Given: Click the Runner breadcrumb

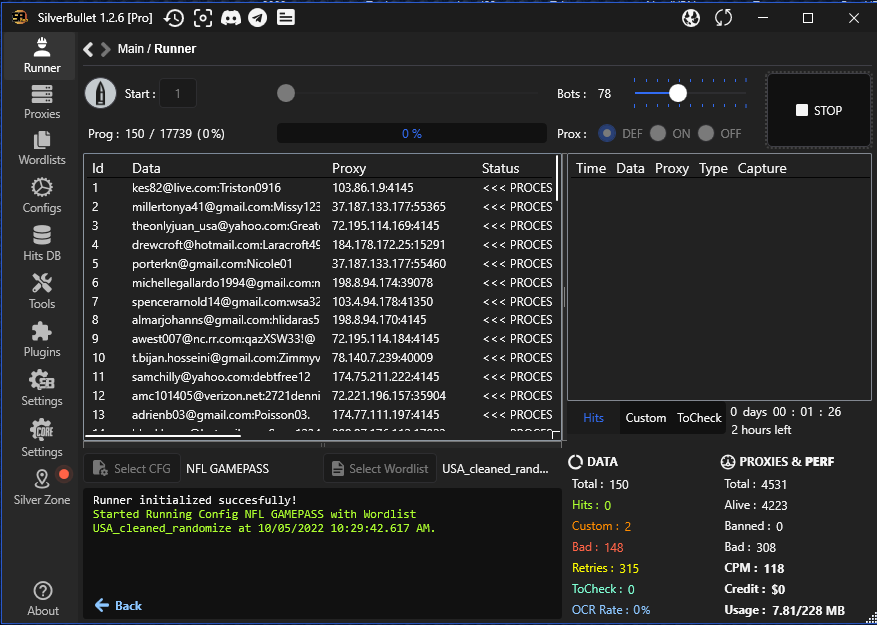Looking at the screenshot, I should click(x=175, y=49).
